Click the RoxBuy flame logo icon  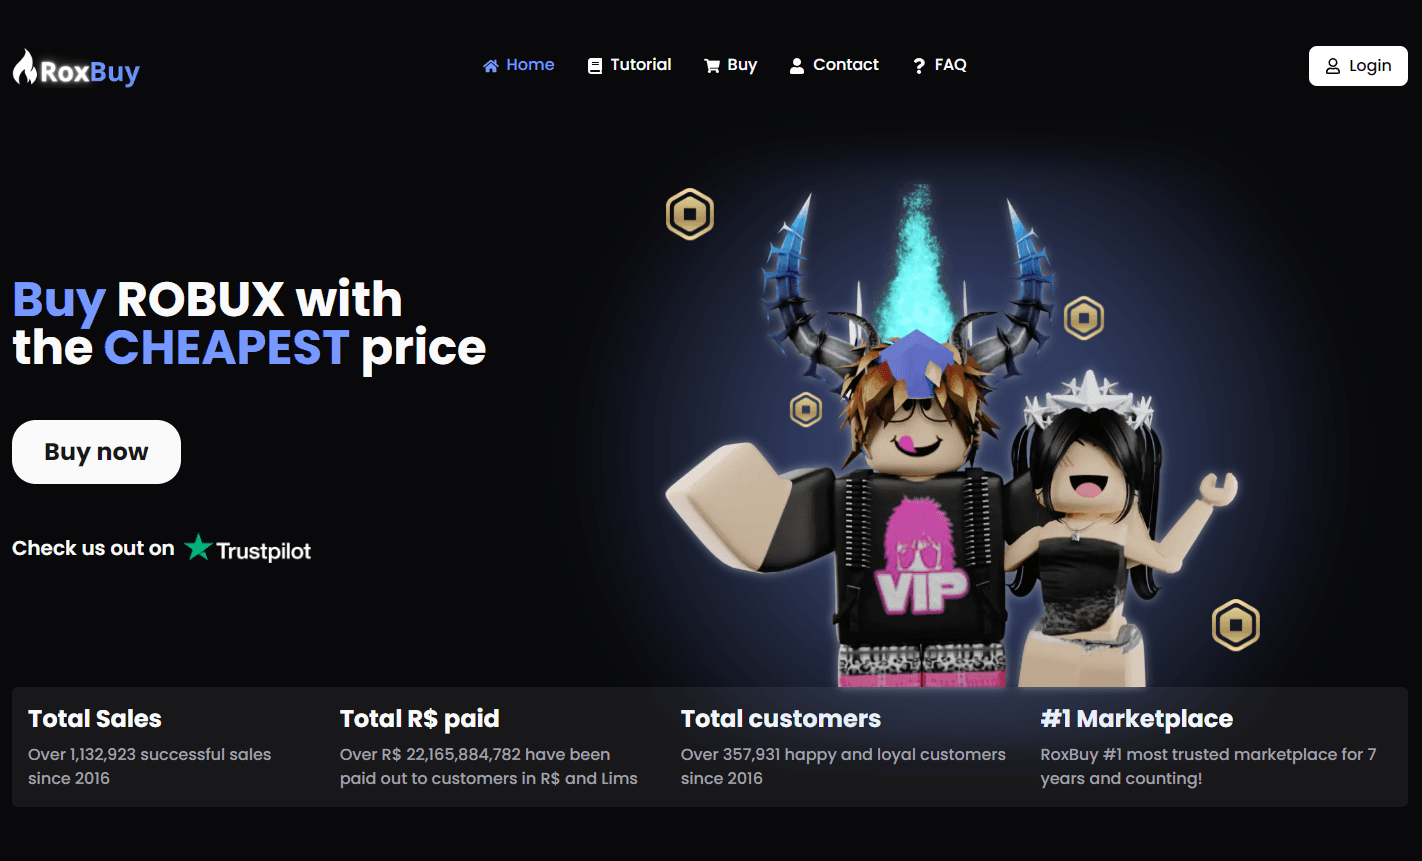pyautogui.click(x=25, y=67)
